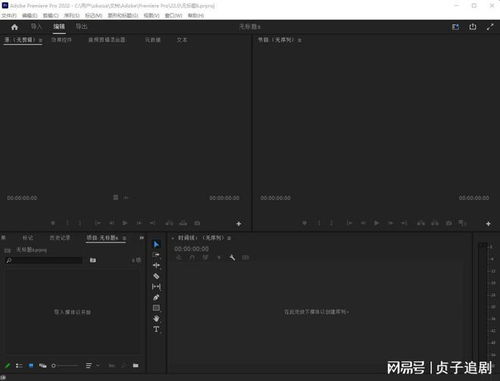
Task: Go to the Home screen icon
Action: click(x=14, y=27)
